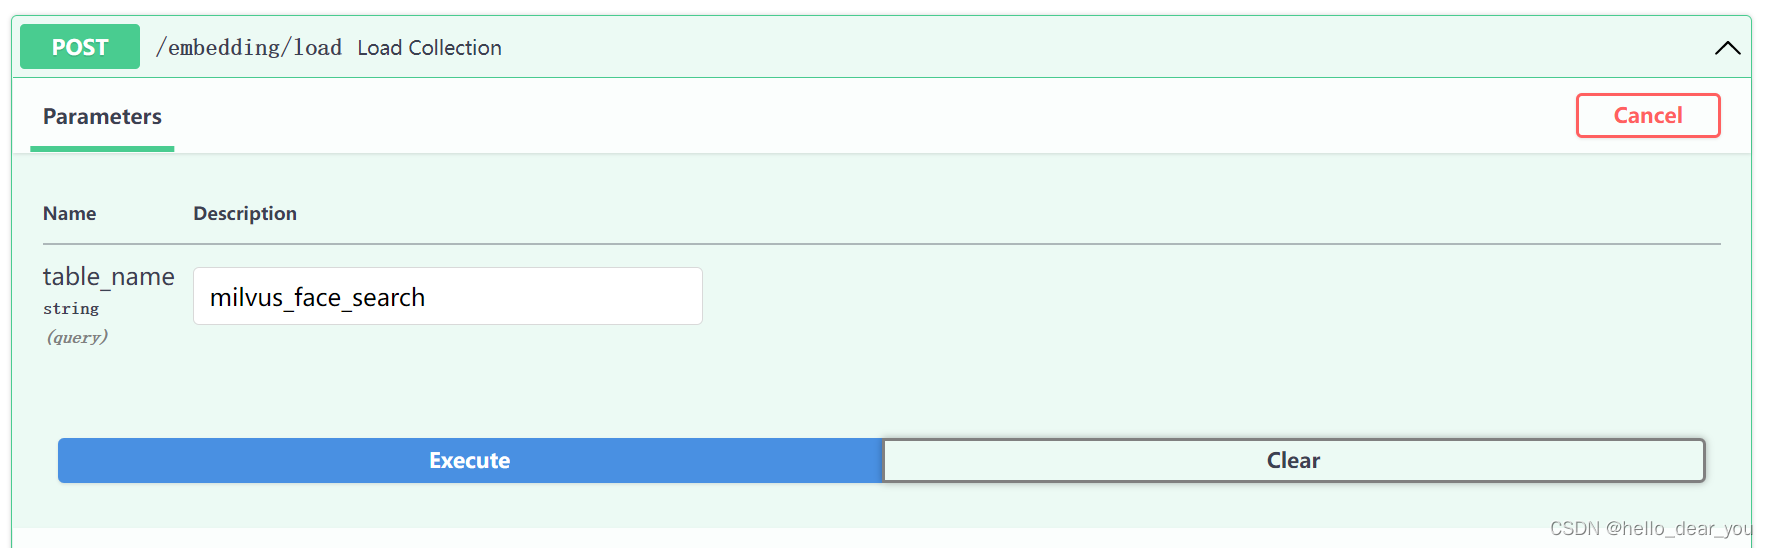This screenshot has height=548, width=1768.
Task: Click the string type label
Action: 71,309
